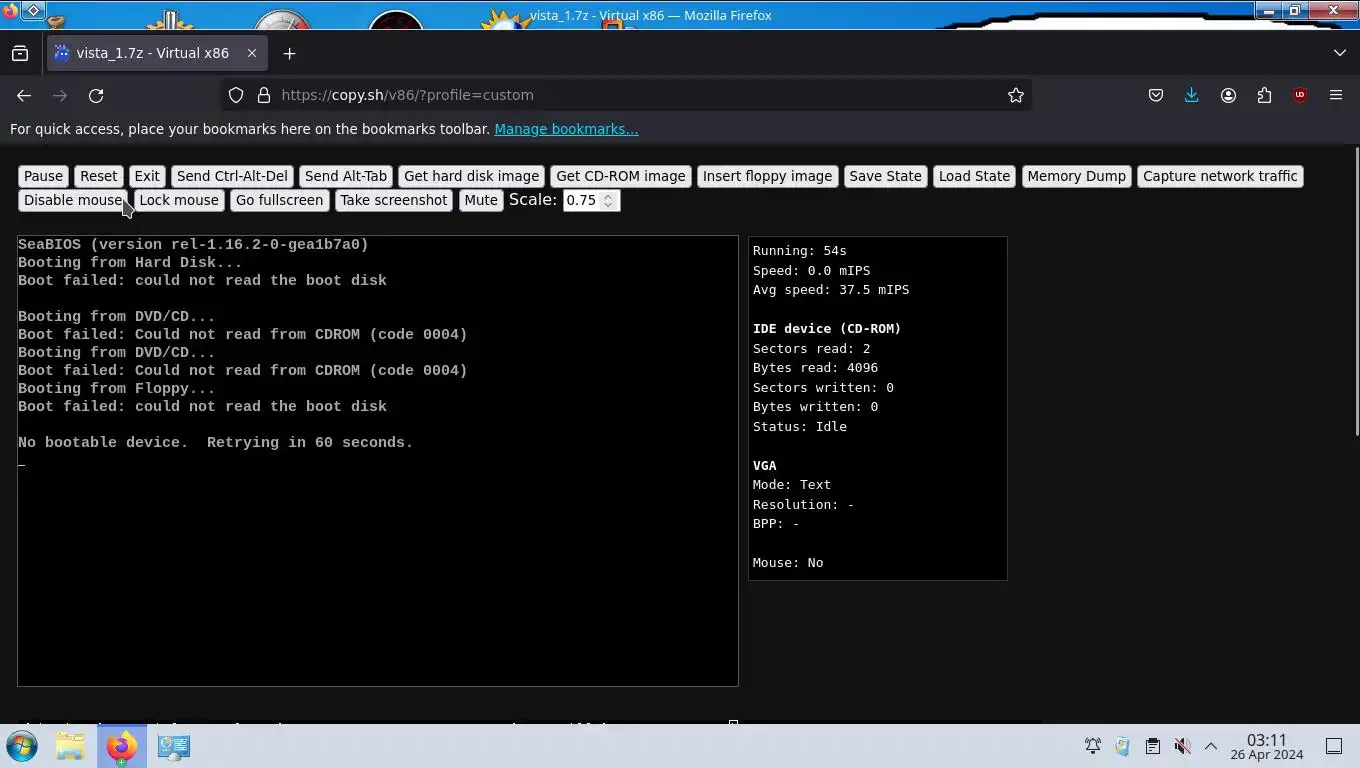Screen dimensions: 1360x768
Task: Open clipboard tray icon
Action: pyautogui.click(x=1152, y=746)
